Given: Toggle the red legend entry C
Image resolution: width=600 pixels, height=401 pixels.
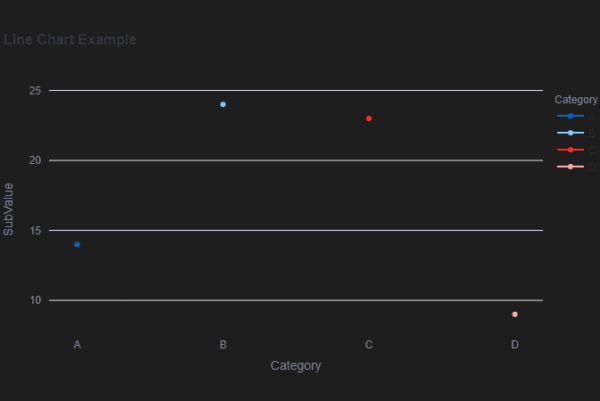Looking at the screenshot, I should point(576,150).
